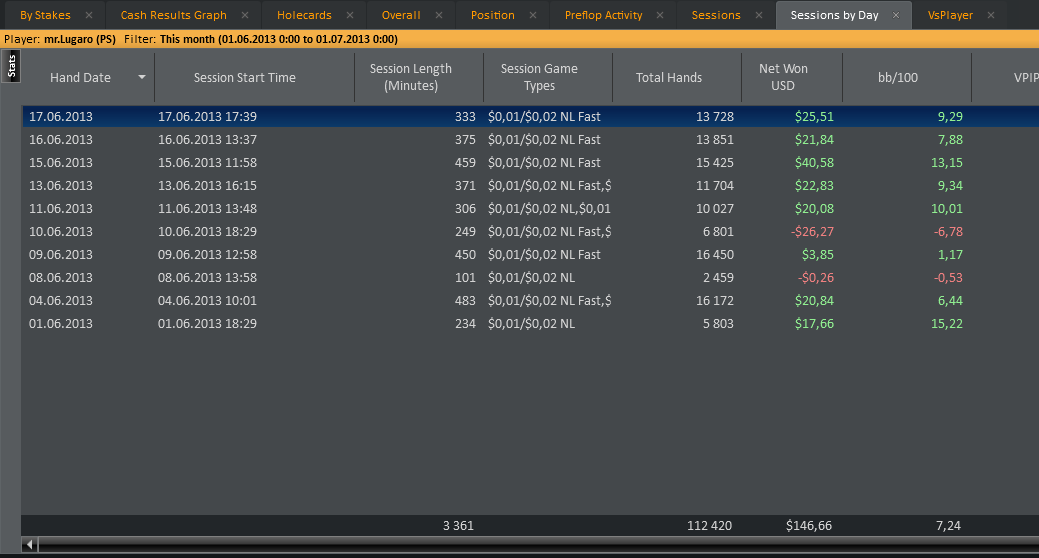Viewport: 1039px width, 558px height.
Task: Close the Overall tab
Action: coord(439,16)
